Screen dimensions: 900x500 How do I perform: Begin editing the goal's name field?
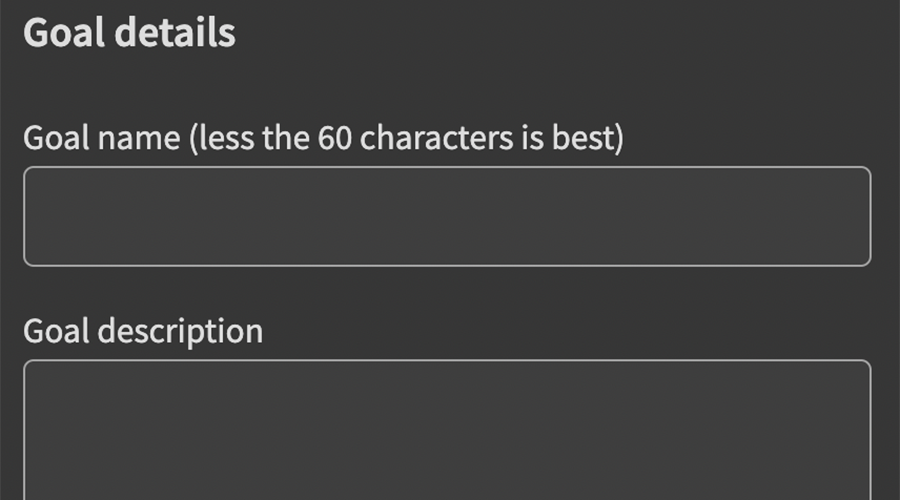(x=447, y=216)
